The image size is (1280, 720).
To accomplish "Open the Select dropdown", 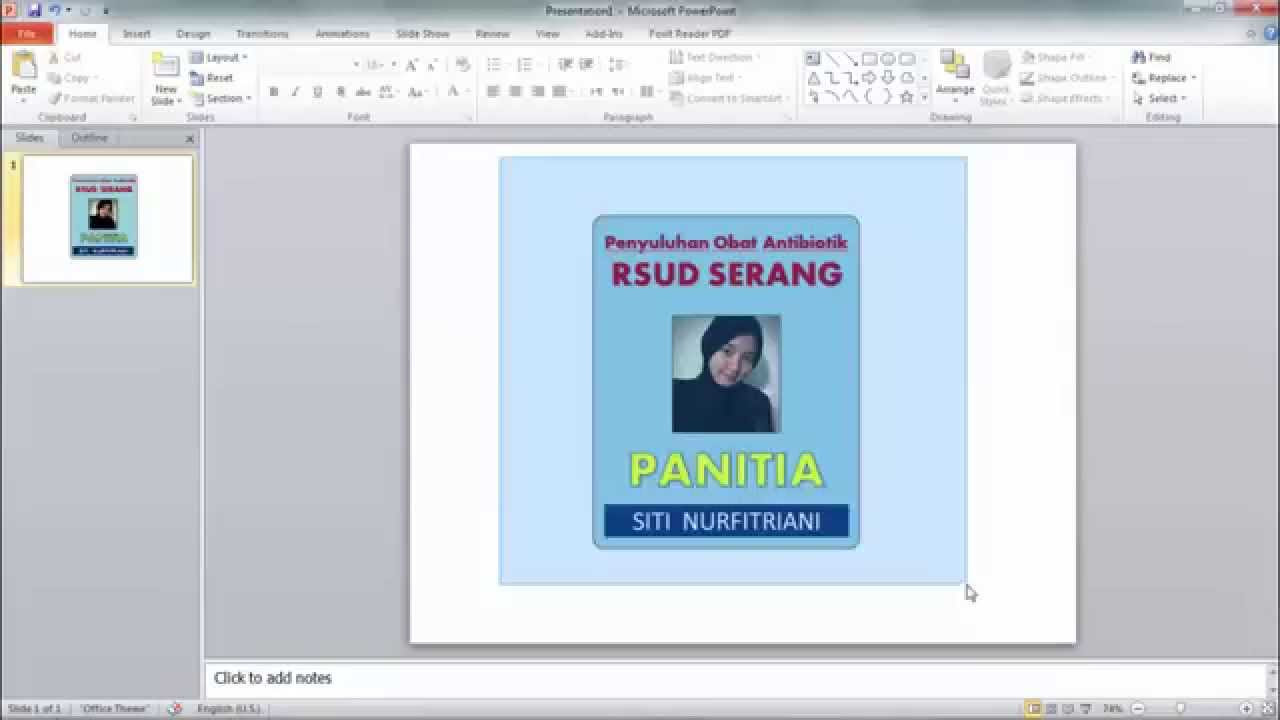I will (1159, 98).
